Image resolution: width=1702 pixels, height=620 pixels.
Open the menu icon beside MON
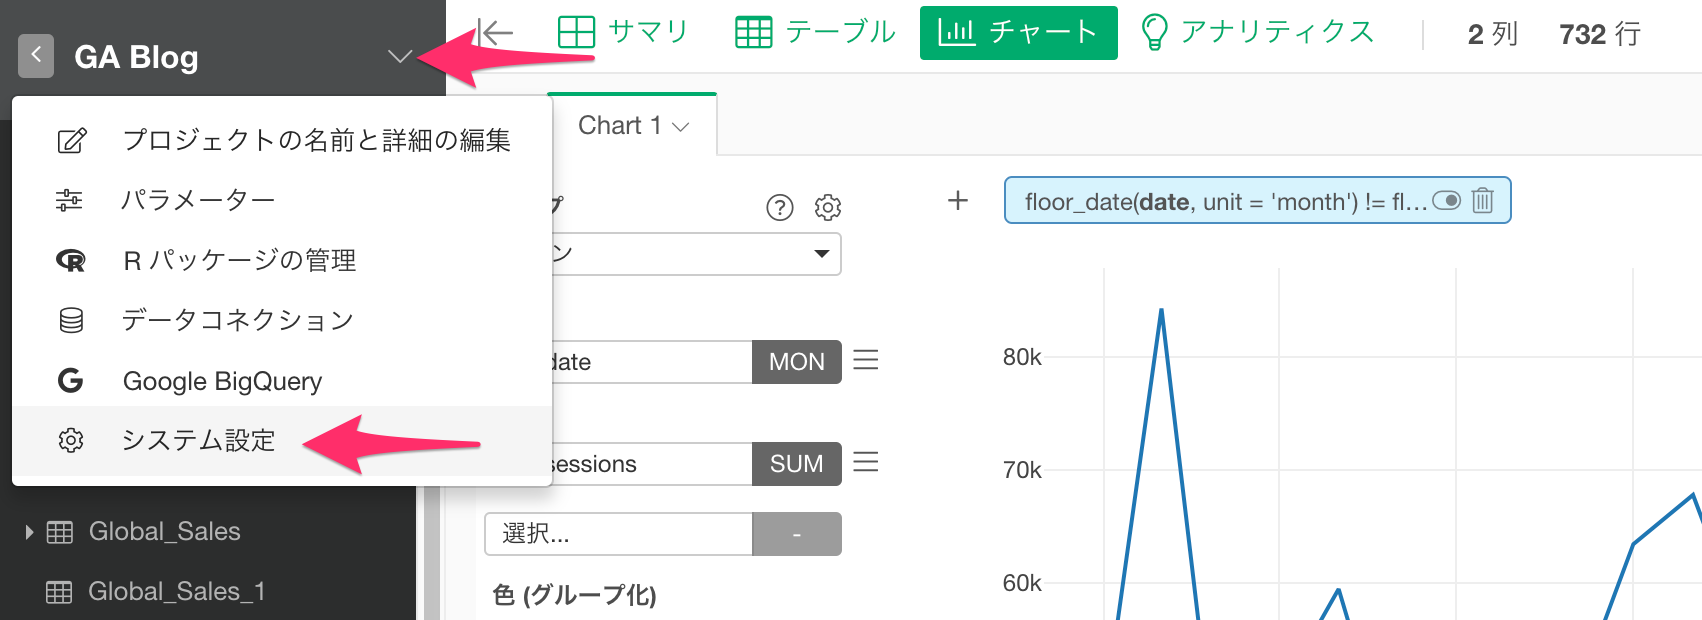point(866,360)
